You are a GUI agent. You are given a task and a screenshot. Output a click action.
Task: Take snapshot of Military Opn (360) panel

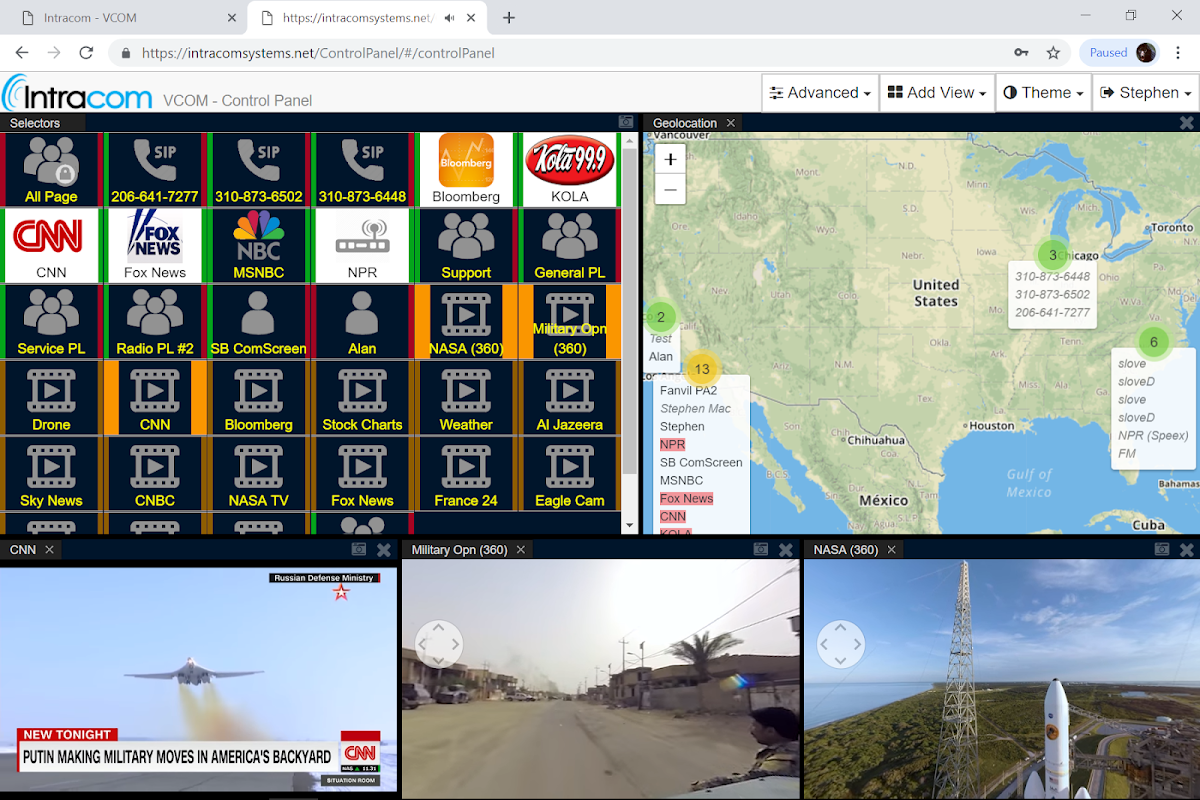click(x=761, y=550)
